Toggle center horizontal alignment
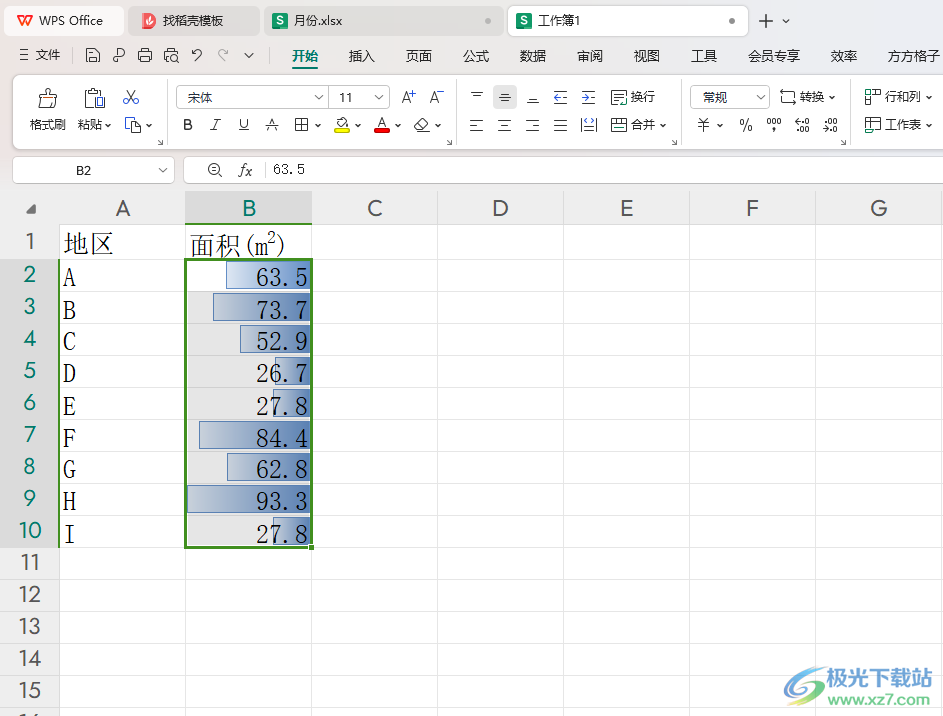The width and height of the screenshot is (943, 716). 505,125
